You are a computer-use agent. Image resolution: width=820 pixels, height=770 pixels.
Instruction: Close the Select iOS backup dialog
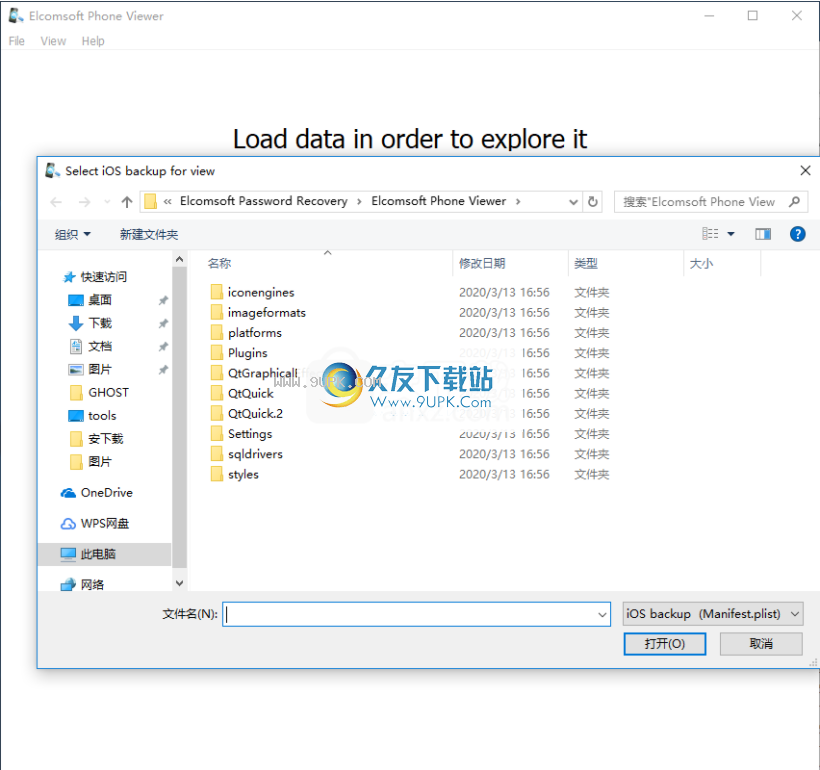pos(805,171)
